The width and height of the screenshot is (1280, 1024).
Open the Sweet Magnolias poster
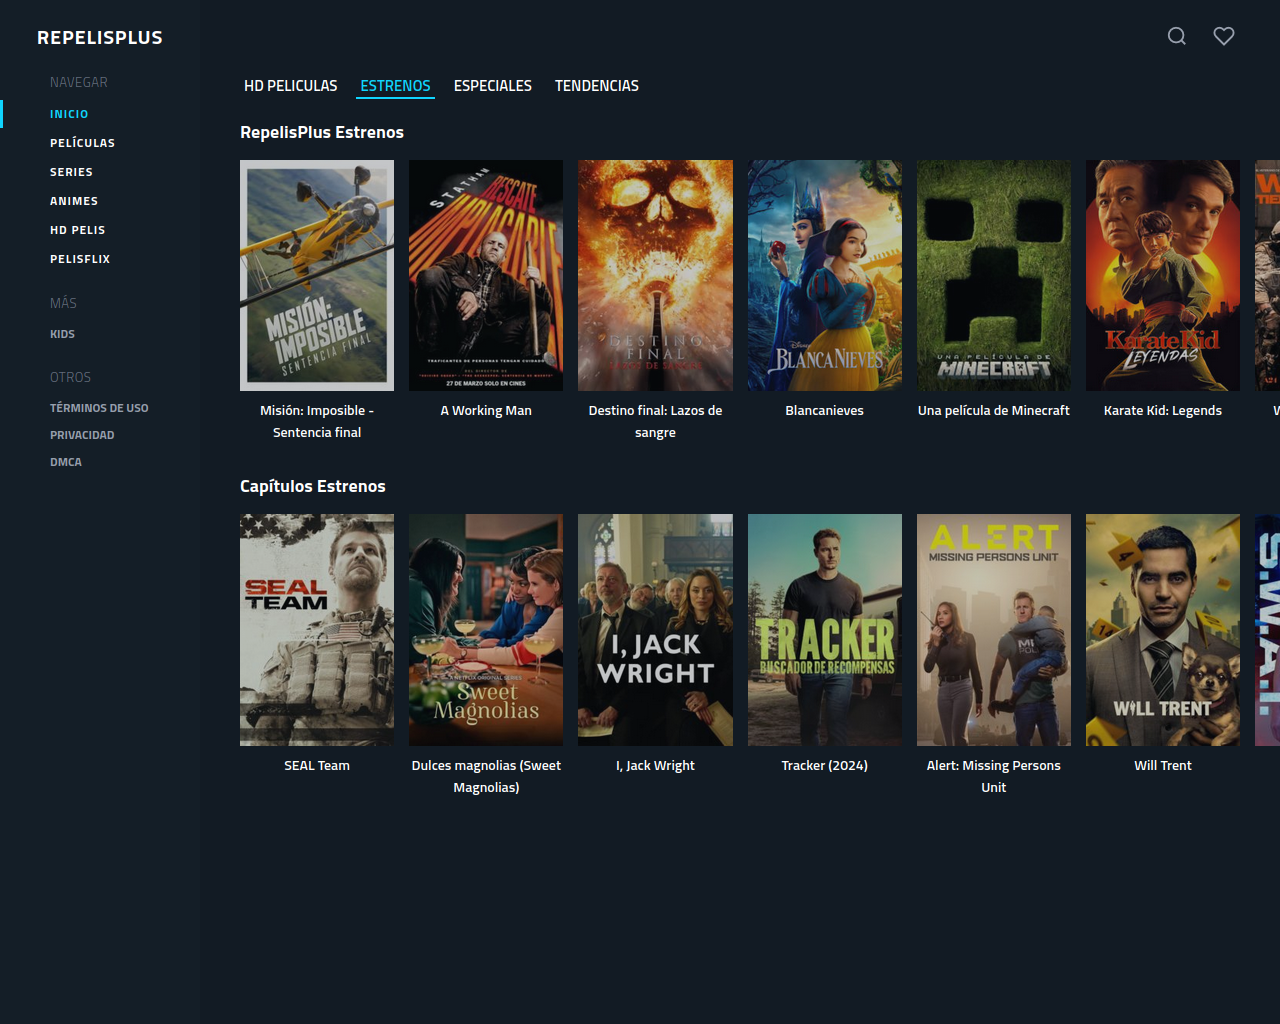[x=486, y=630]
